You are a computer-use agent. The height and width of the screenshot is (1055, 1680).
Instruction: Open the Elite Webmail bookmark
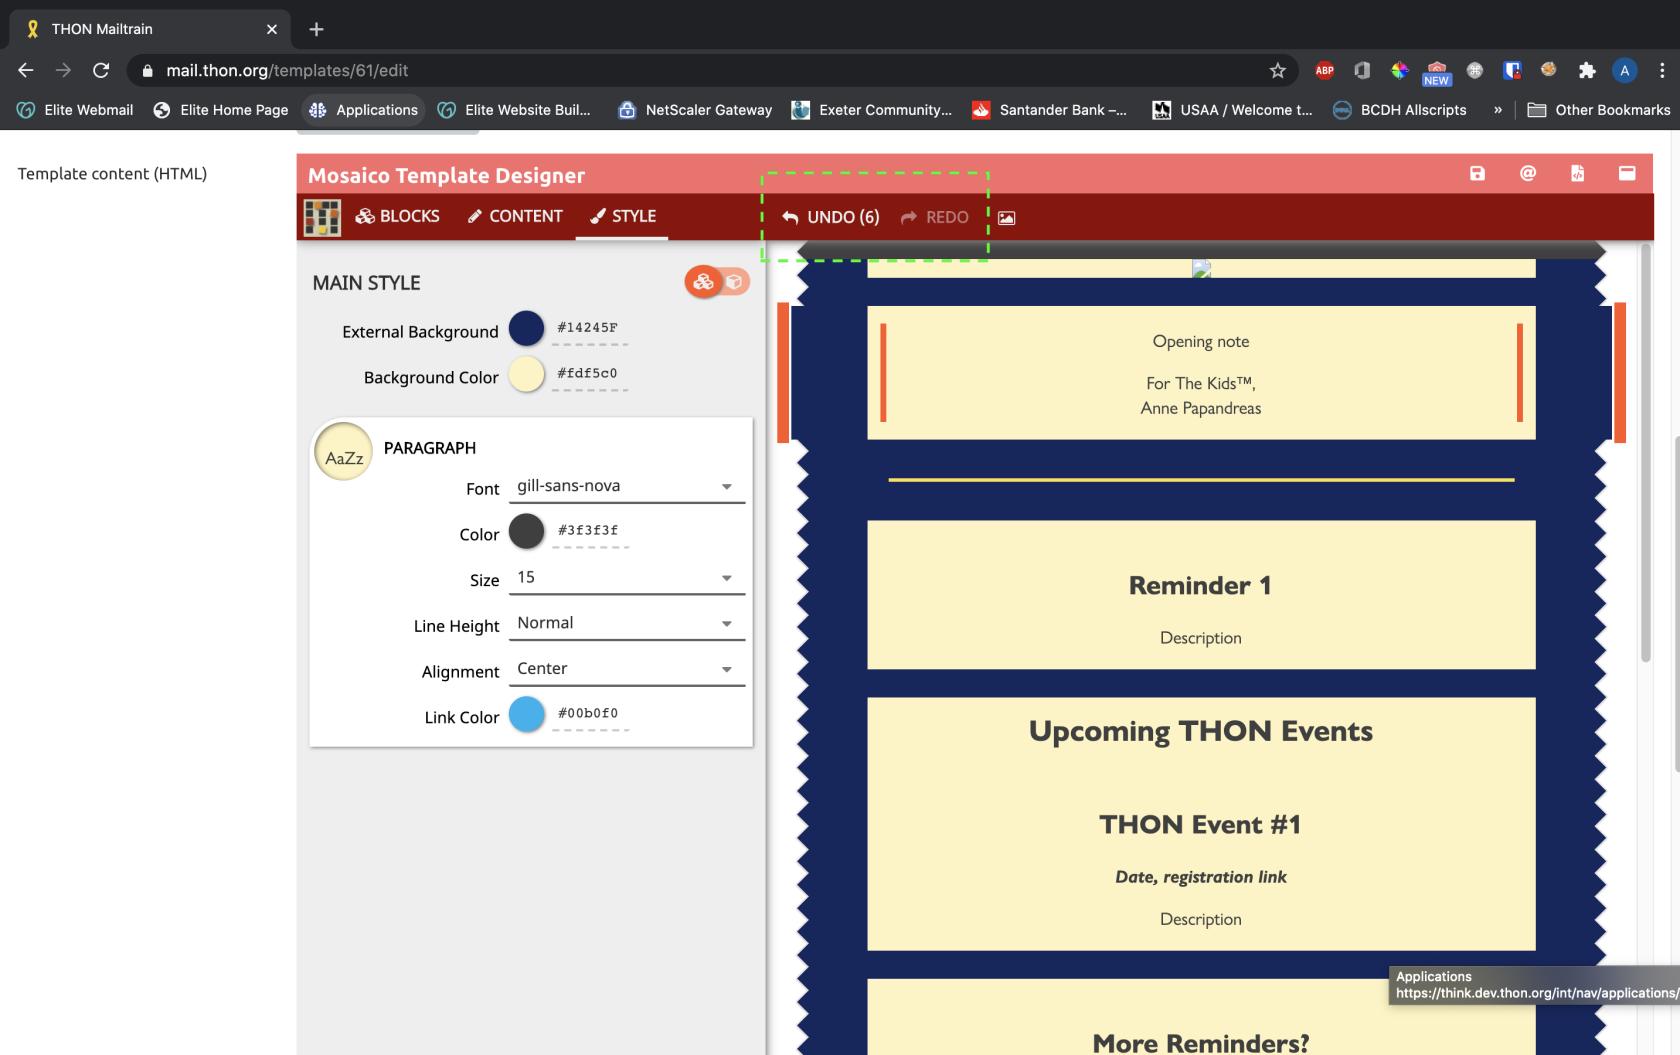[75, 110]
